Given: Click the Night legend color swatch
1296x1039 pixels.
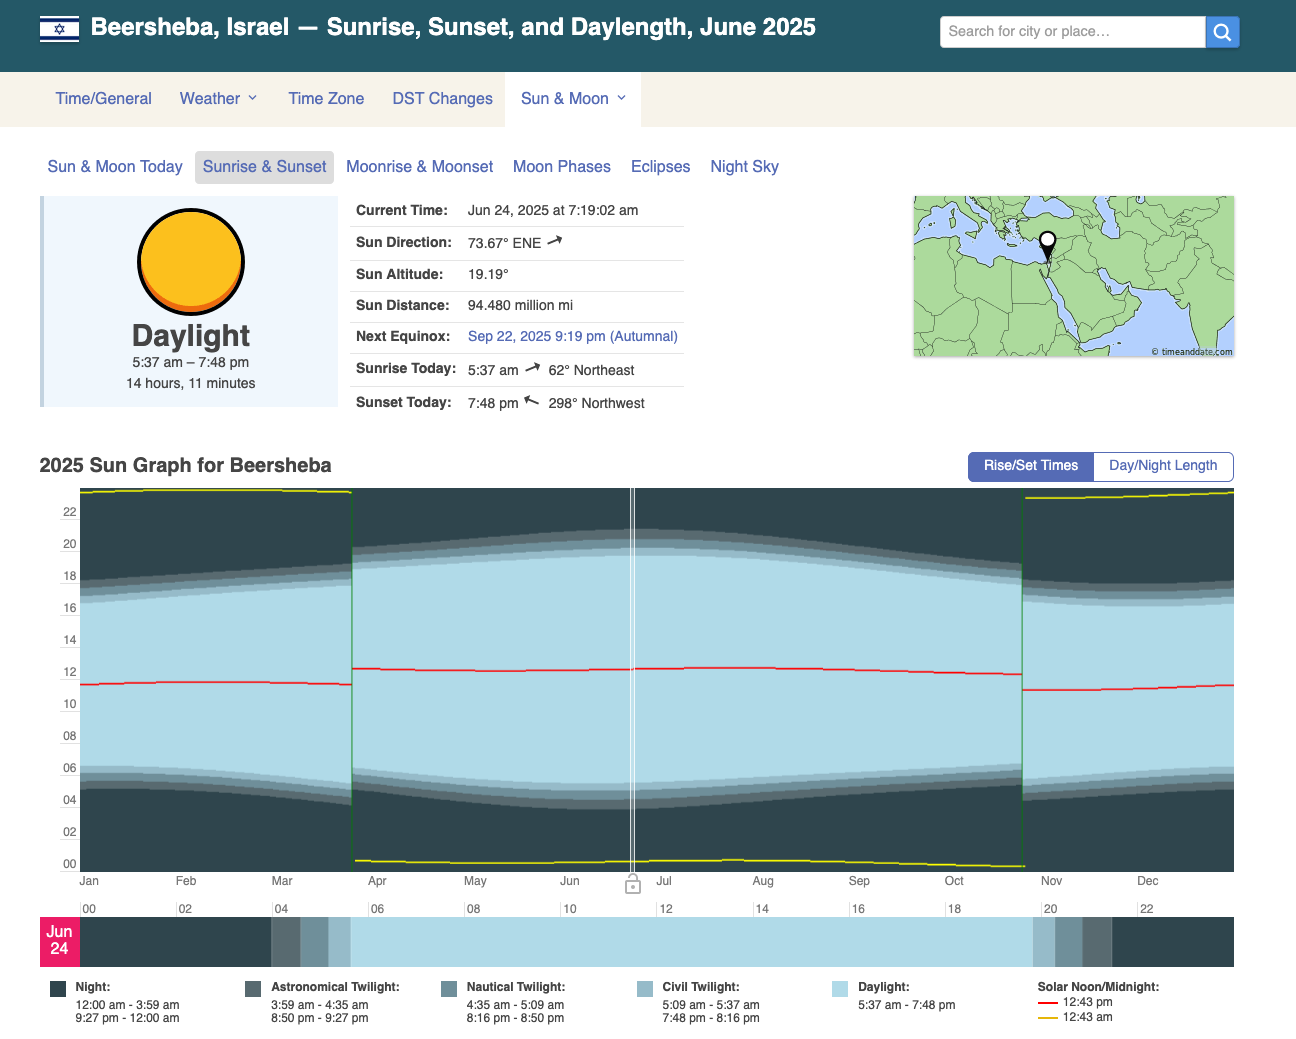Looking at the screenshot, I should [x=58, y=989].
